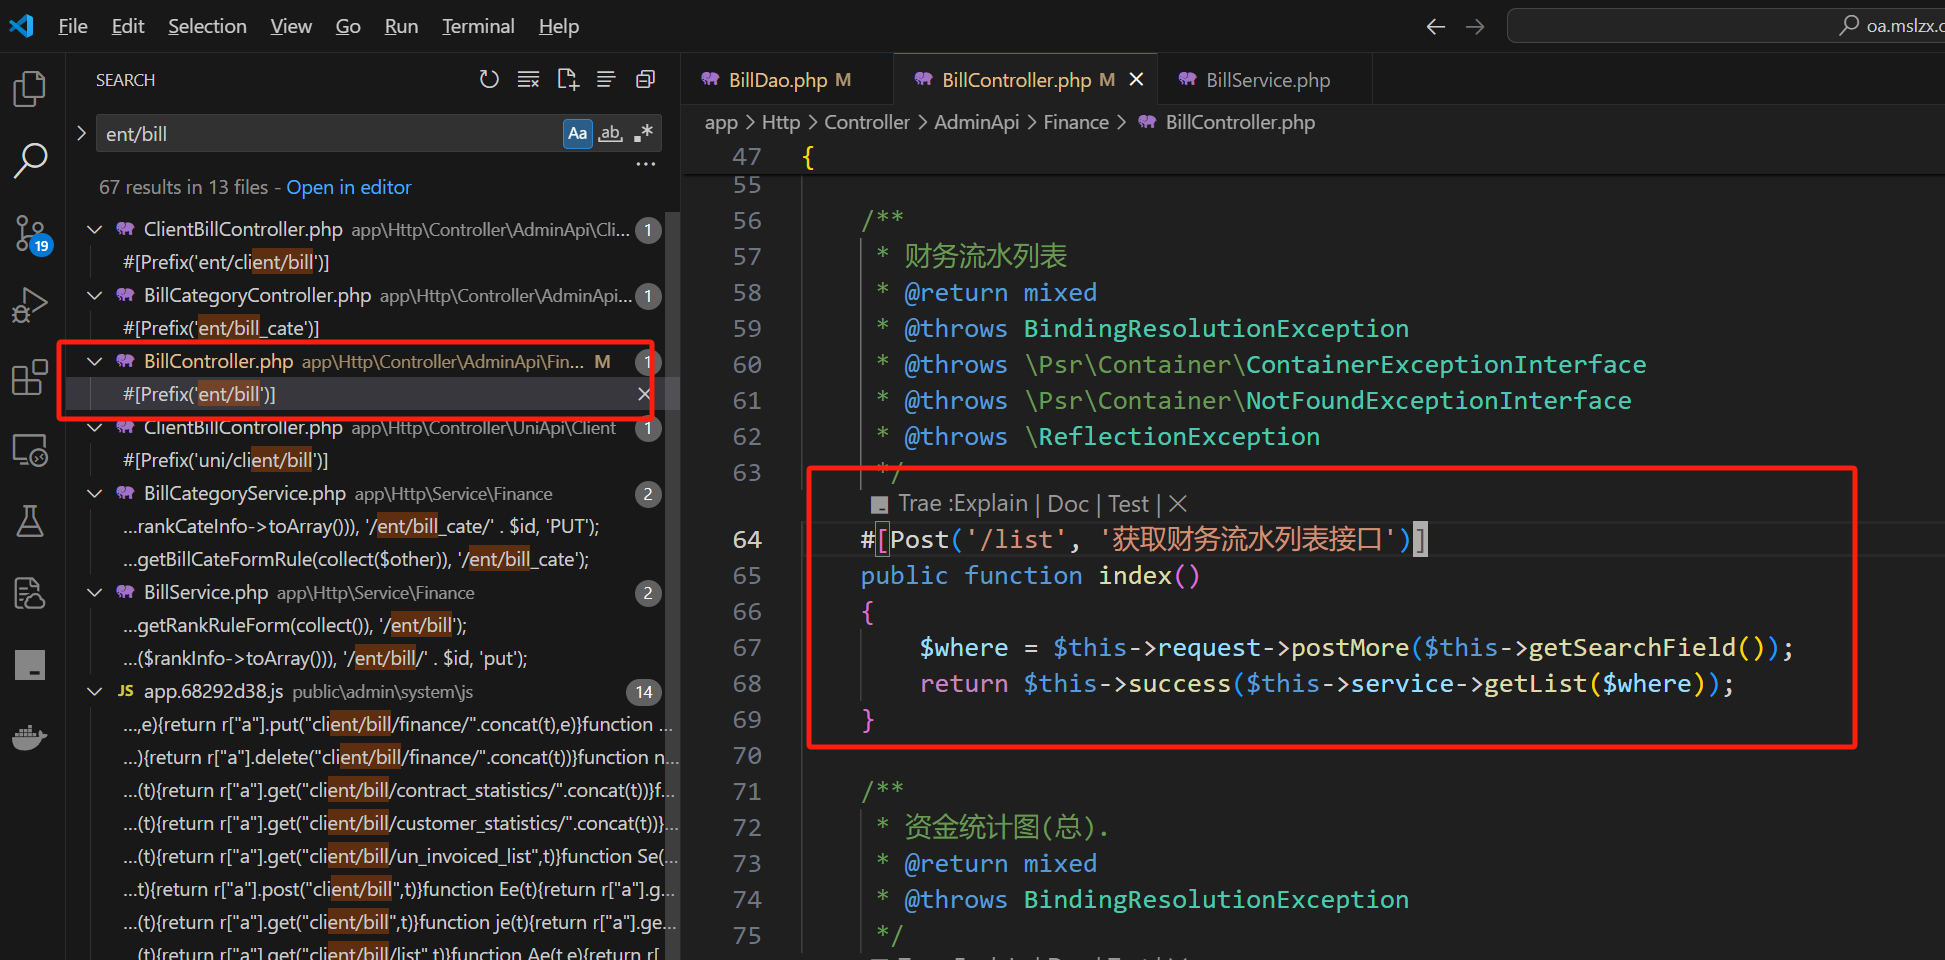This screenshot has height=960, width=1945.
Task: Collapse BillCategoryController.php results group
Action: click(95, 295)
